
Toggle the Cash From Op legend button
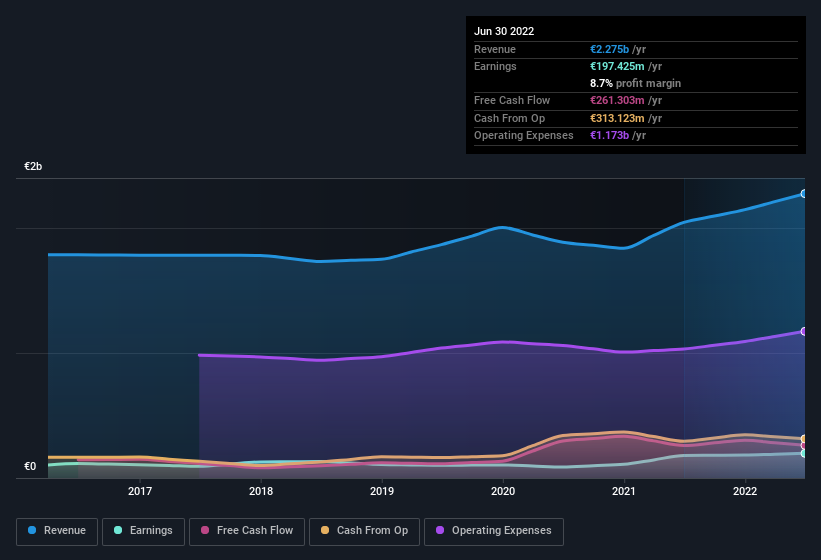364,531
